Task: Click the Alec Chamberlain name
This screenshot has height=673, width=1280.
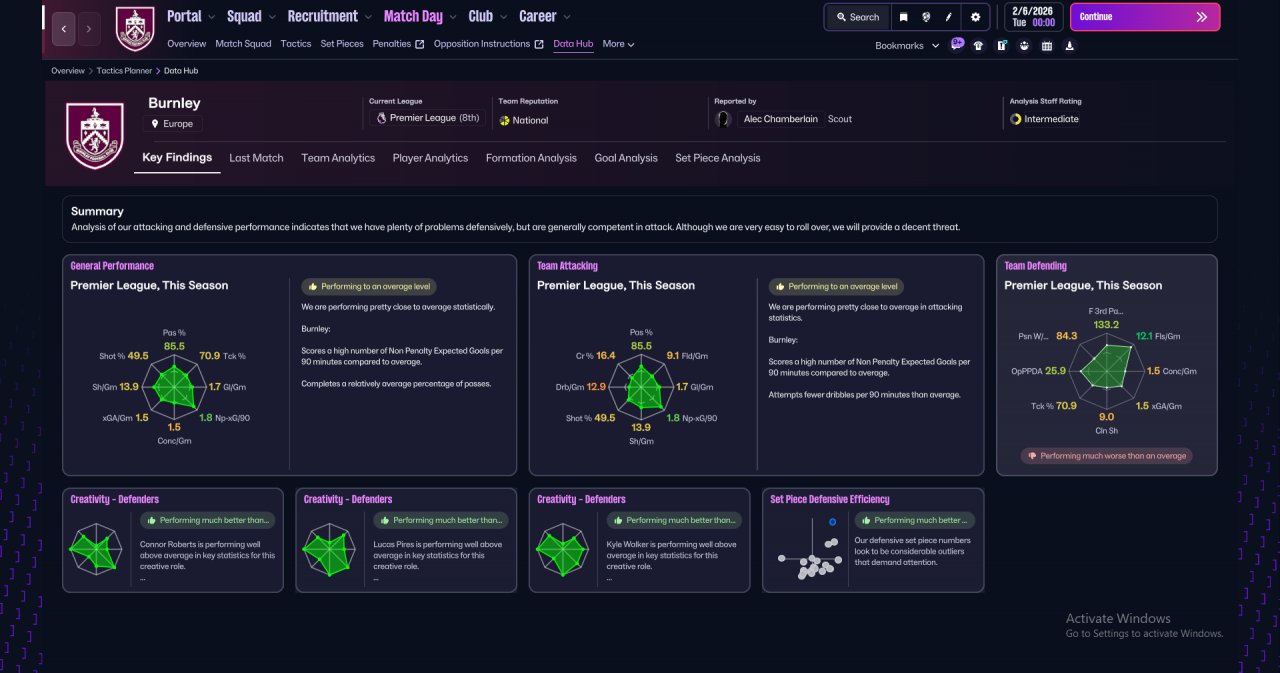Action: (781, 119)
